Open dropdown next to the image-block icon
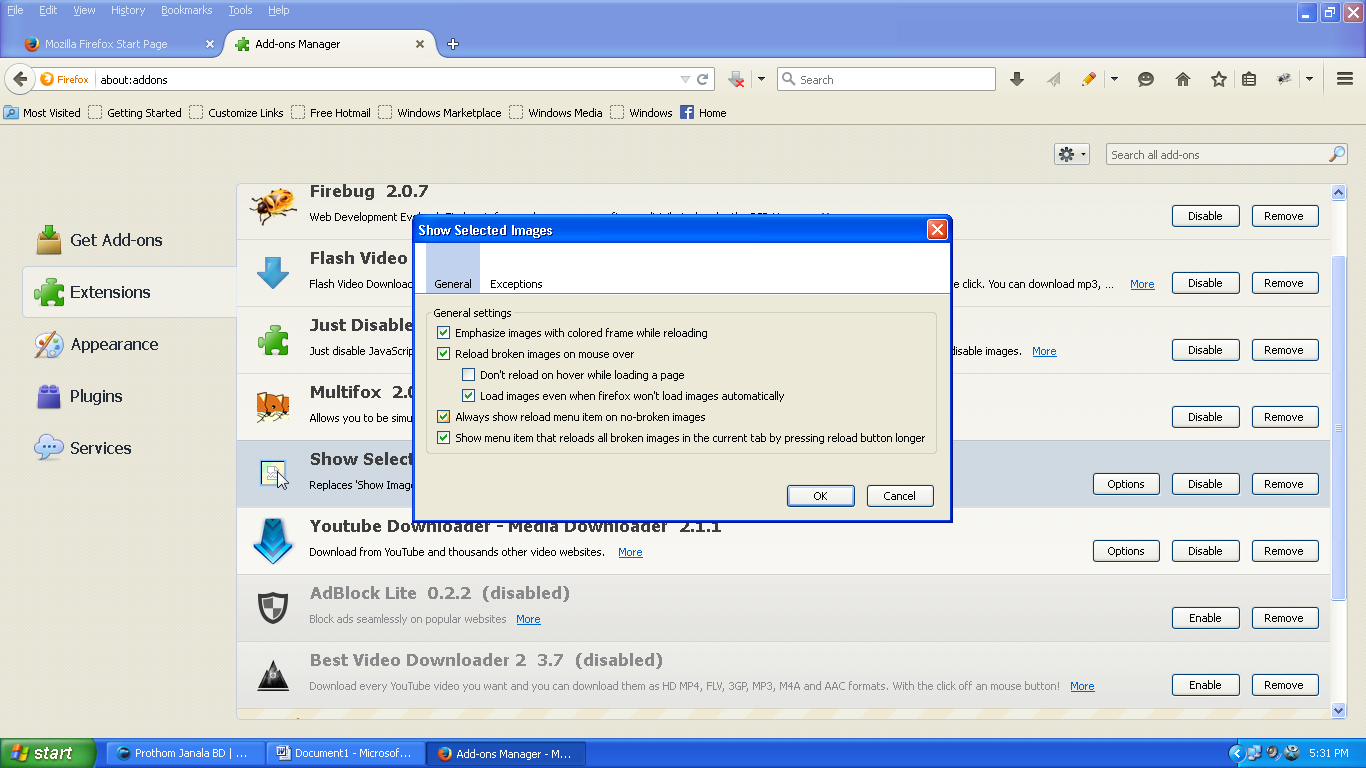1366x768 pixels. (761, 79)
